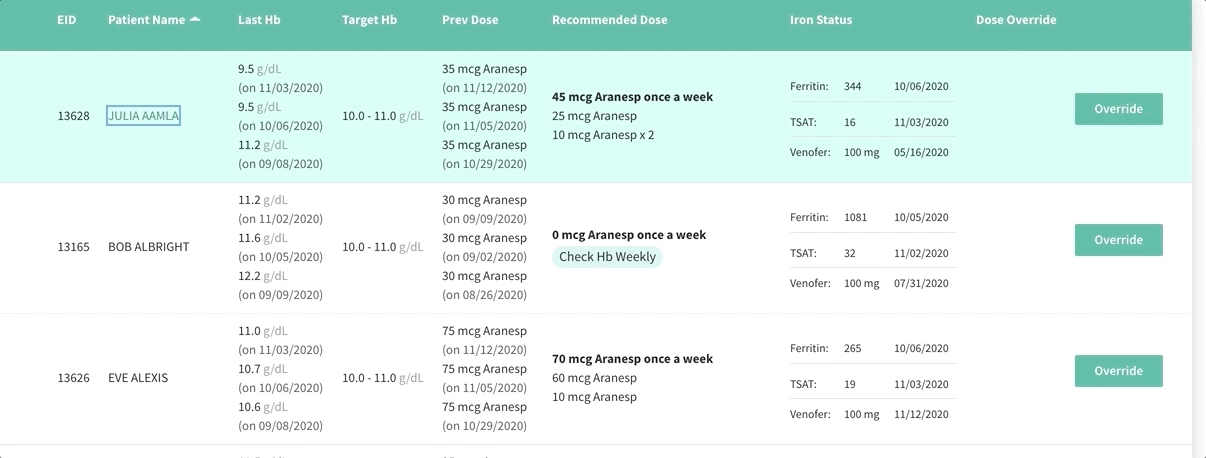Image resolution: width=1206 pixels, height=458 pixels.
Task: Click 45 mcg Aranesp once a week recommendation
Action: coord(632,97)
